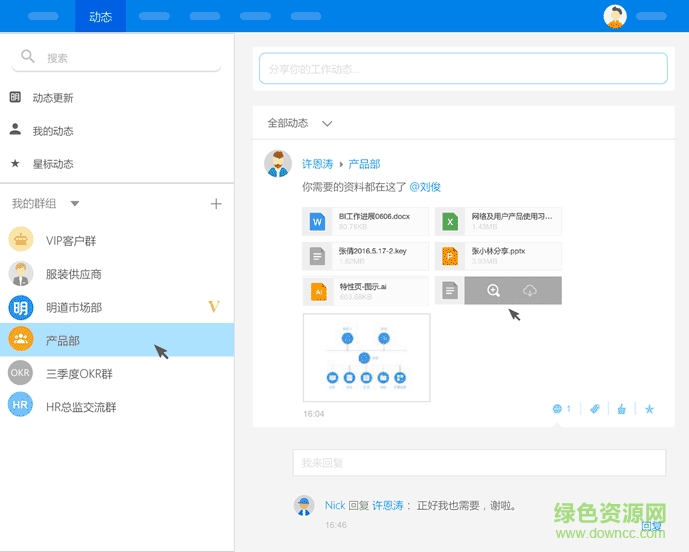Open 特性页-图示.ai file
Image resolution: width=689 pixels, height=552 pixels.
[365, 291]
